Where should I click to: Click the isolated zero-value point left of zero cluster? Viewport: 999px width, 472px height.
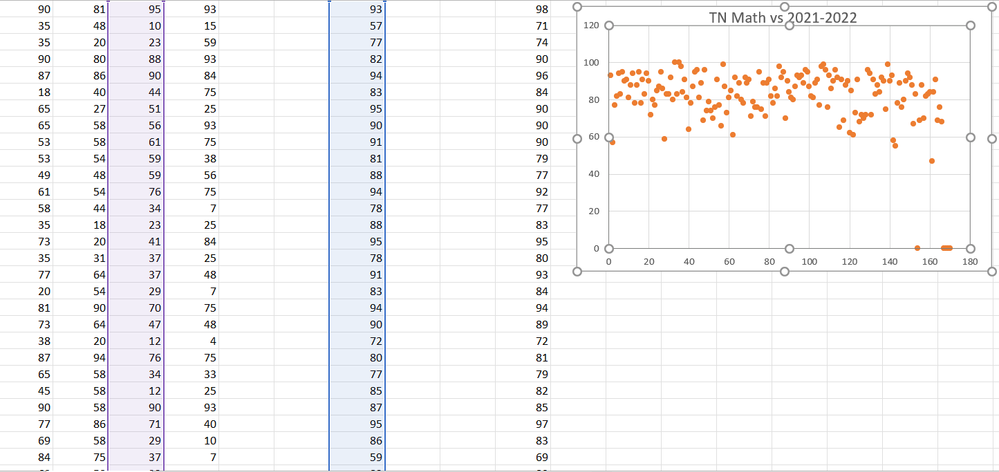[917, 248]
